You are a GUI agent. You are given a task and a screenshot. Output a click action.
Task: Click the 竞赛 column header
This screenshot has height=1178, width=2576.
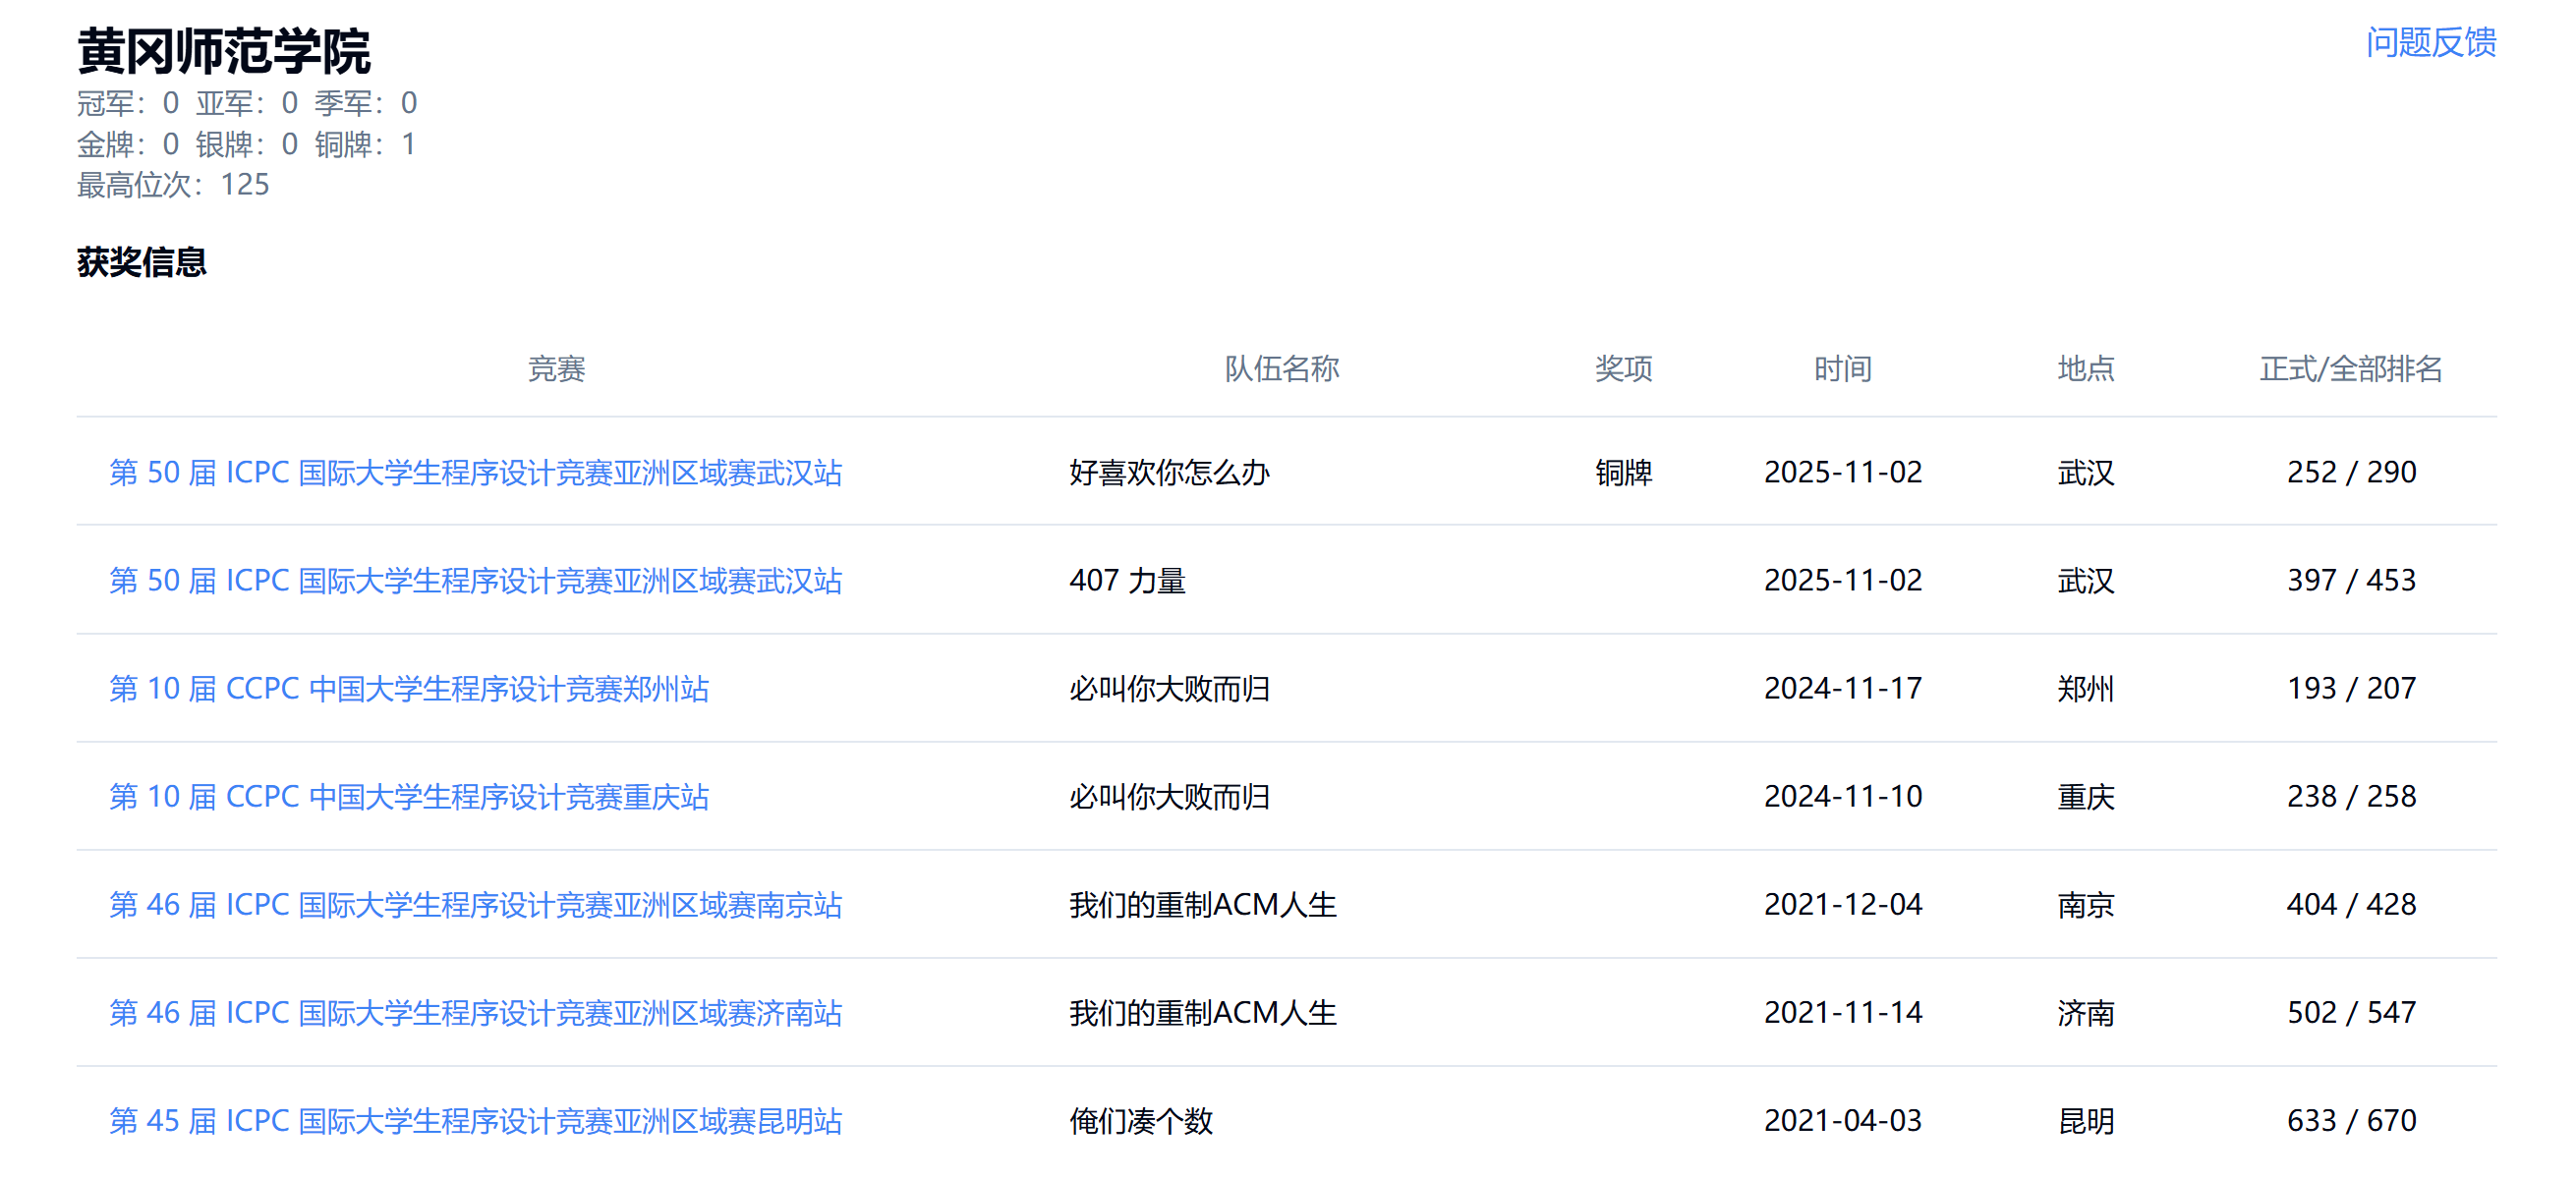coord(556,369)
